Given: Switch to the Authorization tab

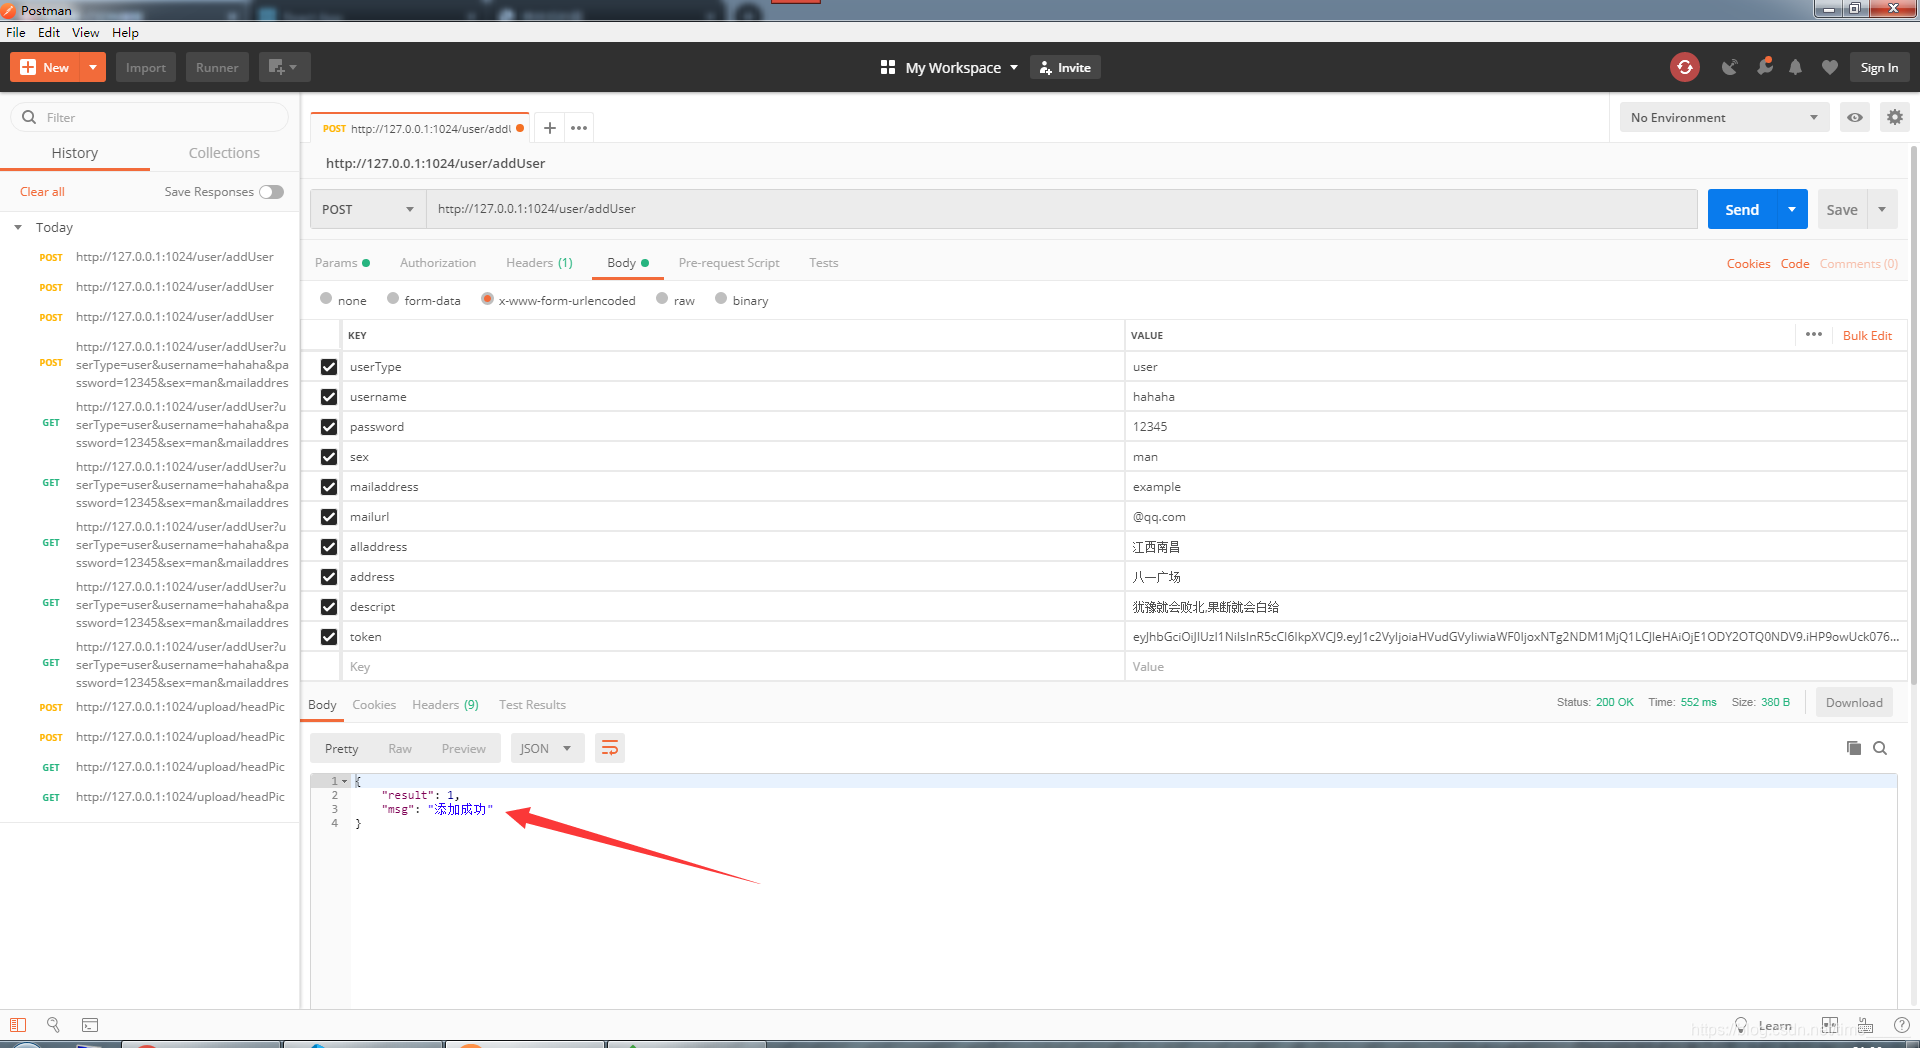Looking at the screenshot, I should pyautogui.click(x=438, y=263).
